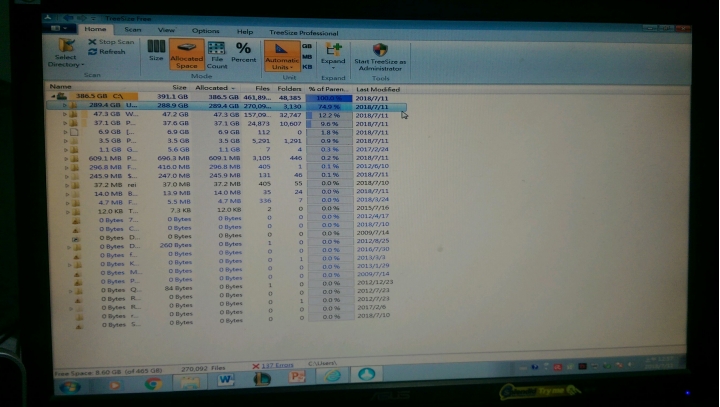Click the 74.9 % parent bar
Screen dimensions: 720x407
pos(329,107)
